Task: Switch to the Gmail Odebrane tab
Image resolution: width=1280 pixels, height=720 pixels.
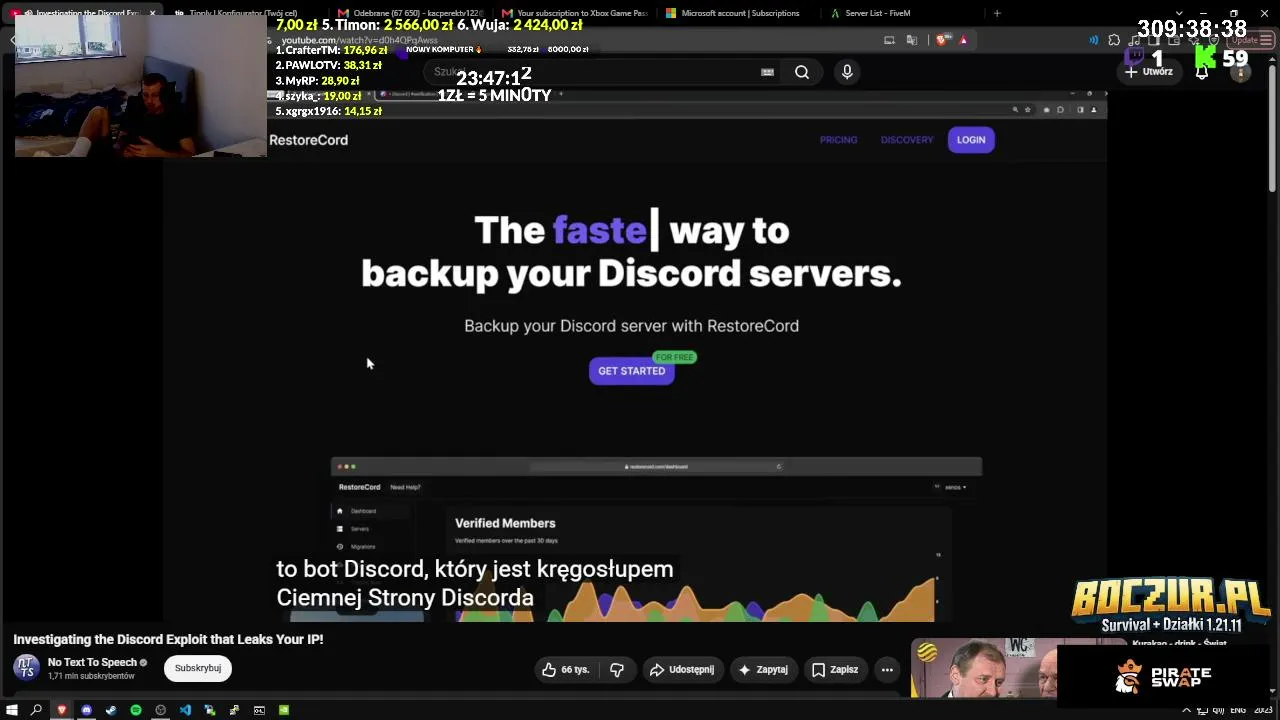Action: [411, 13]
